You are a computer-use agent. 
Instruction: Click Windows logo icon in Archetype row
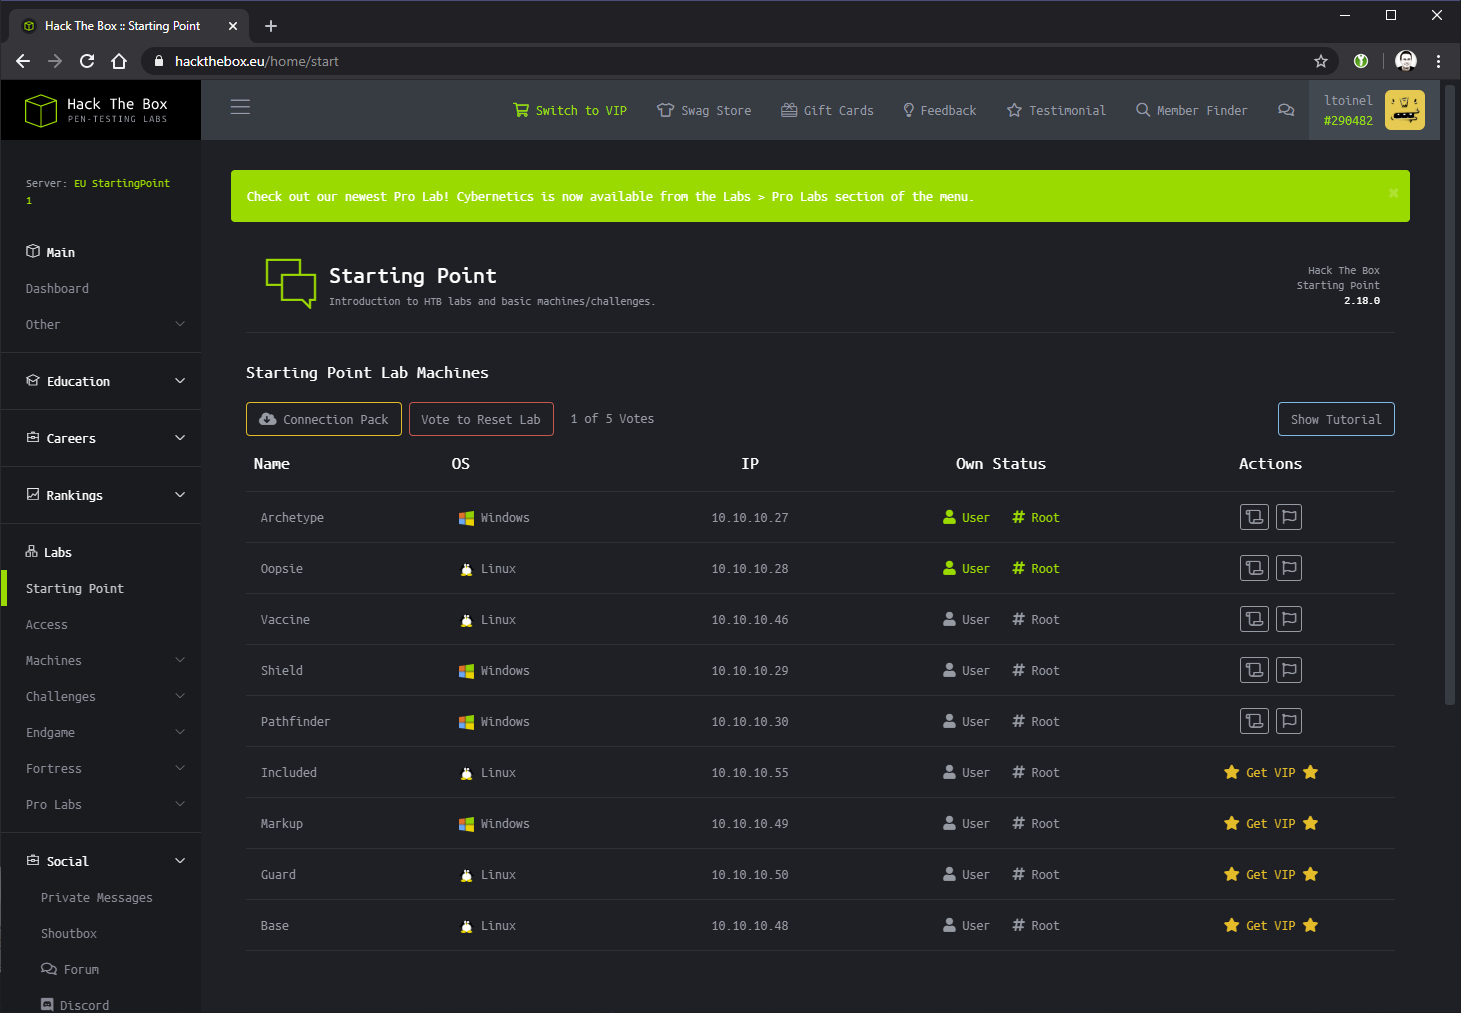(466, 518)
